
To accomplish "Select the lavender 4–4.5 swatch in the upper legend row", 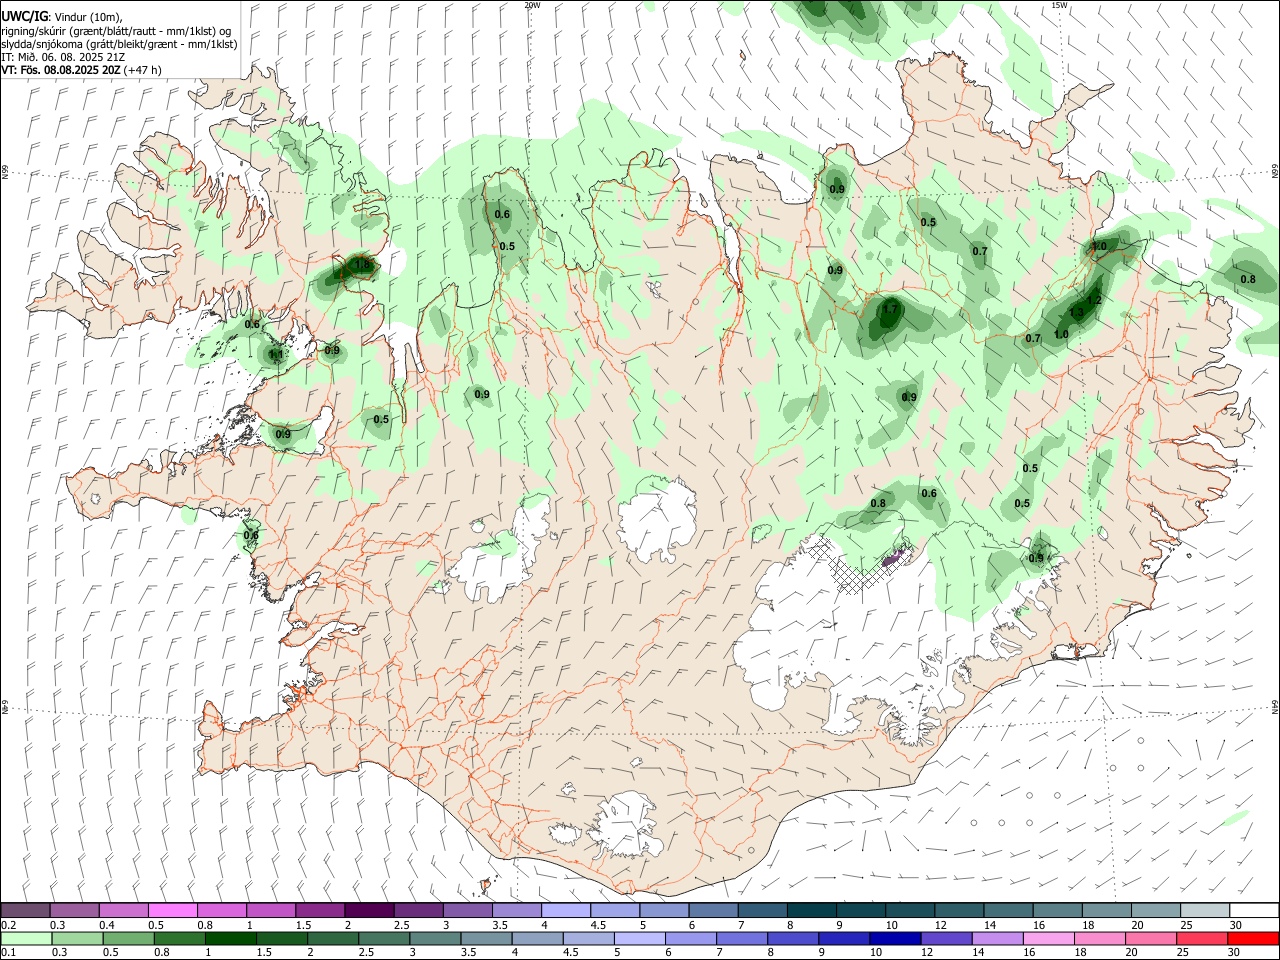I will pyautogui.click(x=565, y=911).
